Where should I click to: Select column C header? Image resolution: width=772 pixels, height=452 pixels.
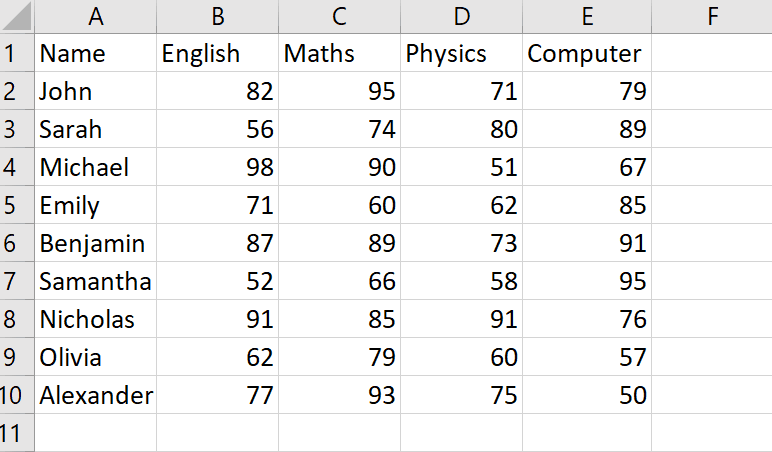click(x=340, y=16)
